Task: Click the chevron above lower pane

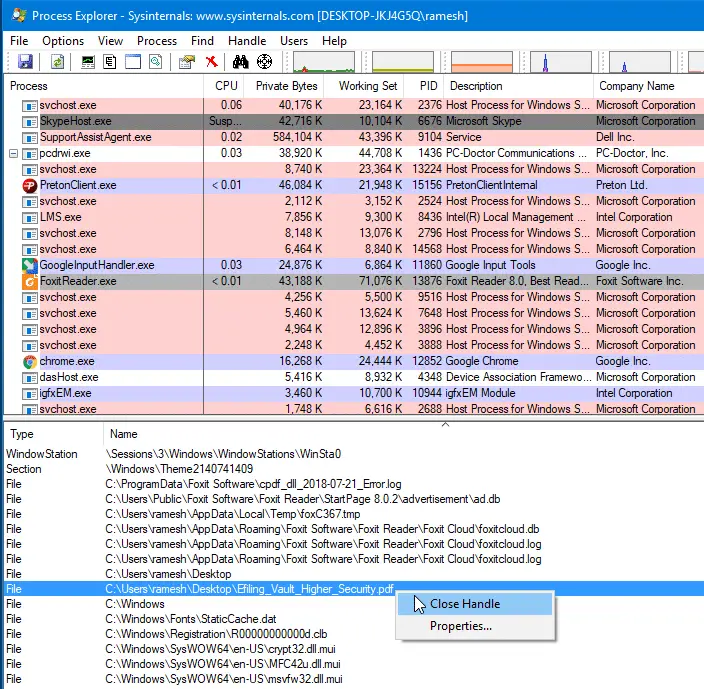Action: point(445,424)
